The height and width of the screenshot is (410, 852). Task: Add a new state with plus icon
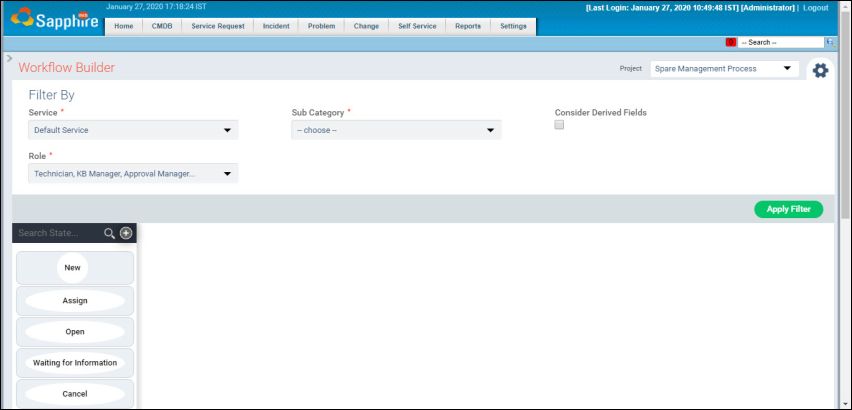pyautogui.click(x=126, y=233)
